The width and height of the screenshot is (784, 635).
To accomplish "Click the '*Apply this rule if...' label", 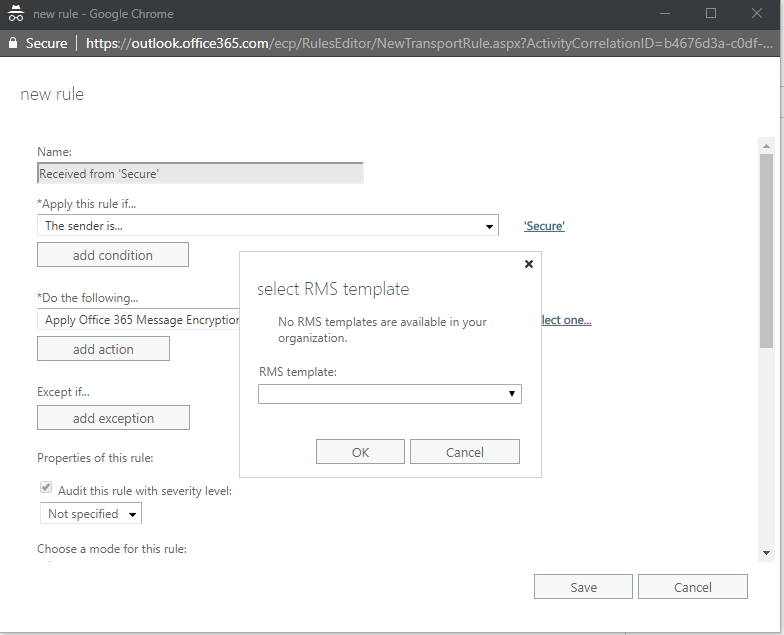I will (x=86, y=204).
